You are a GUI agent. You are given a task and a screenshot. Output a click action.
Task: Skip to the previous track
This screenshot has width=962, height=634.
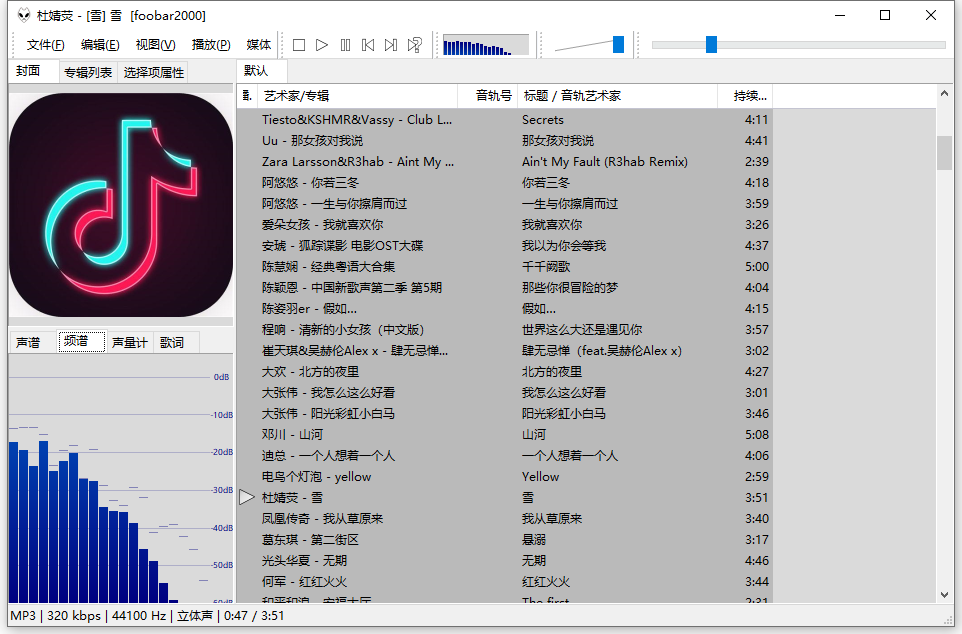point(368,45)
